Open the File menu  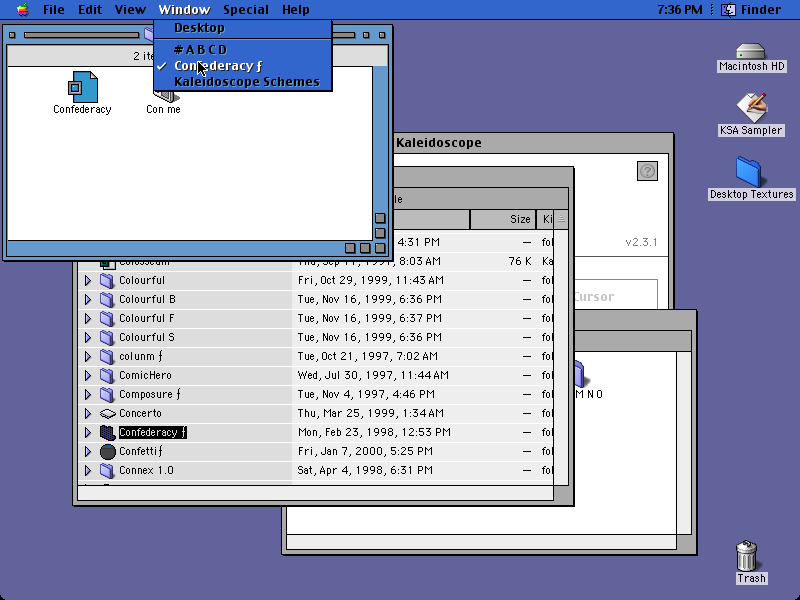pos(54,10)
